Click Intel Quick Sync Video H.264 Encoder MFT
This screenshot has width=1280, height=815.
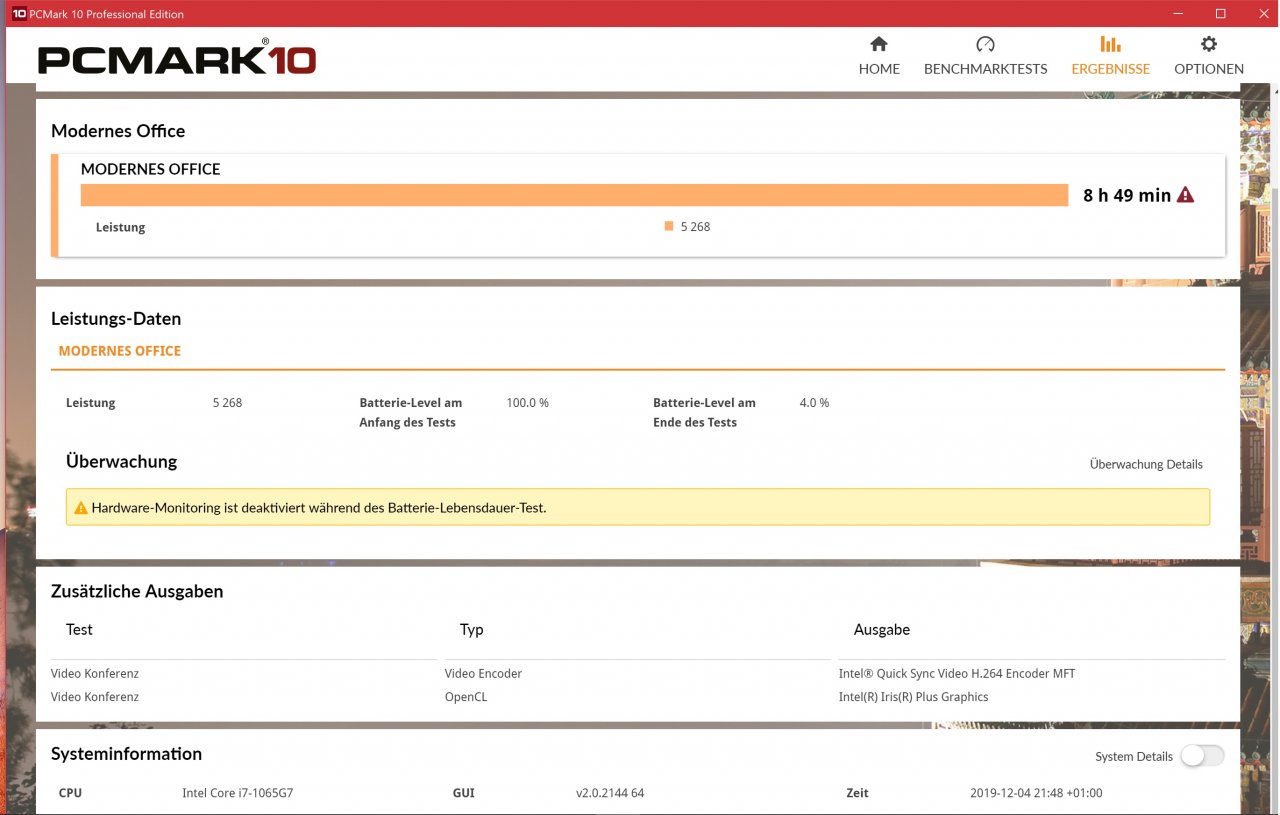click(x=957, y=674)
